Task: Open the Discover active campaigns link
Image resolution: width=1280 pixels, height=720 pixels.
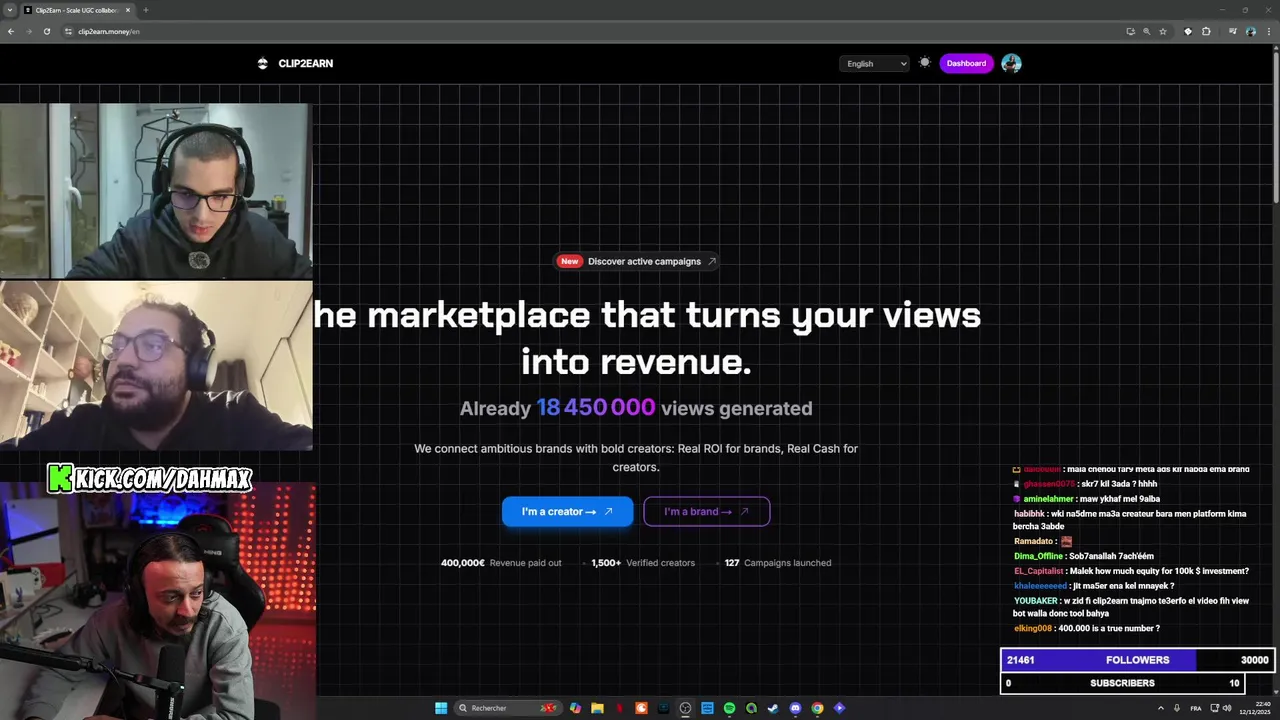Action: click(x=637, y=261)
